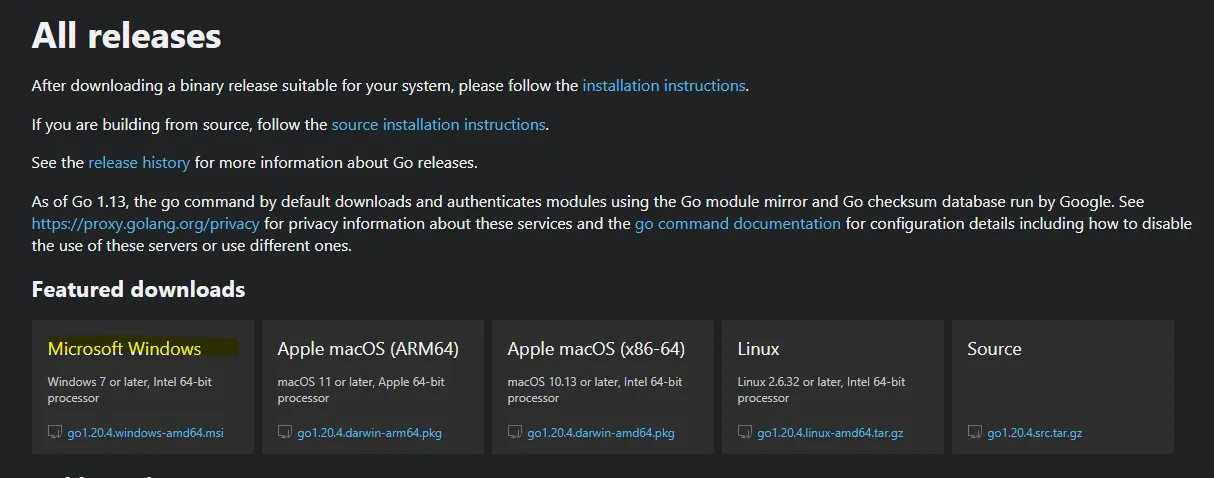Open the installation instructions link

(663, 86)
